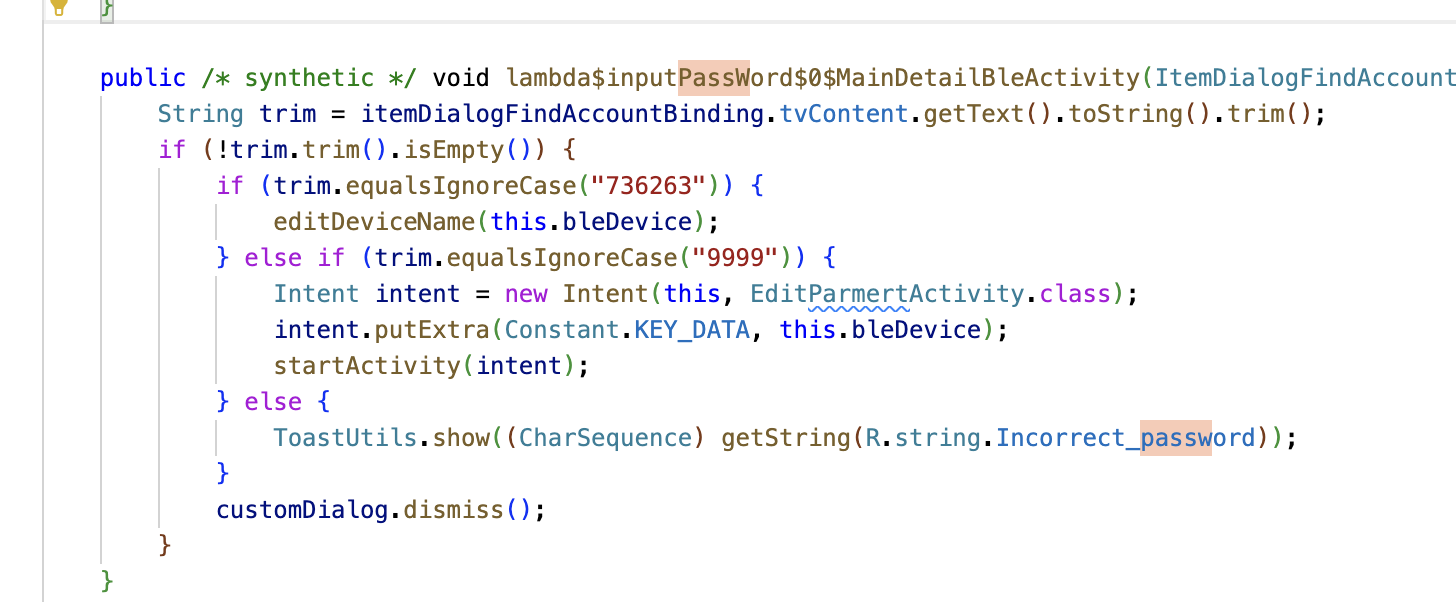Click the tvContent field reference

[845, 114]
